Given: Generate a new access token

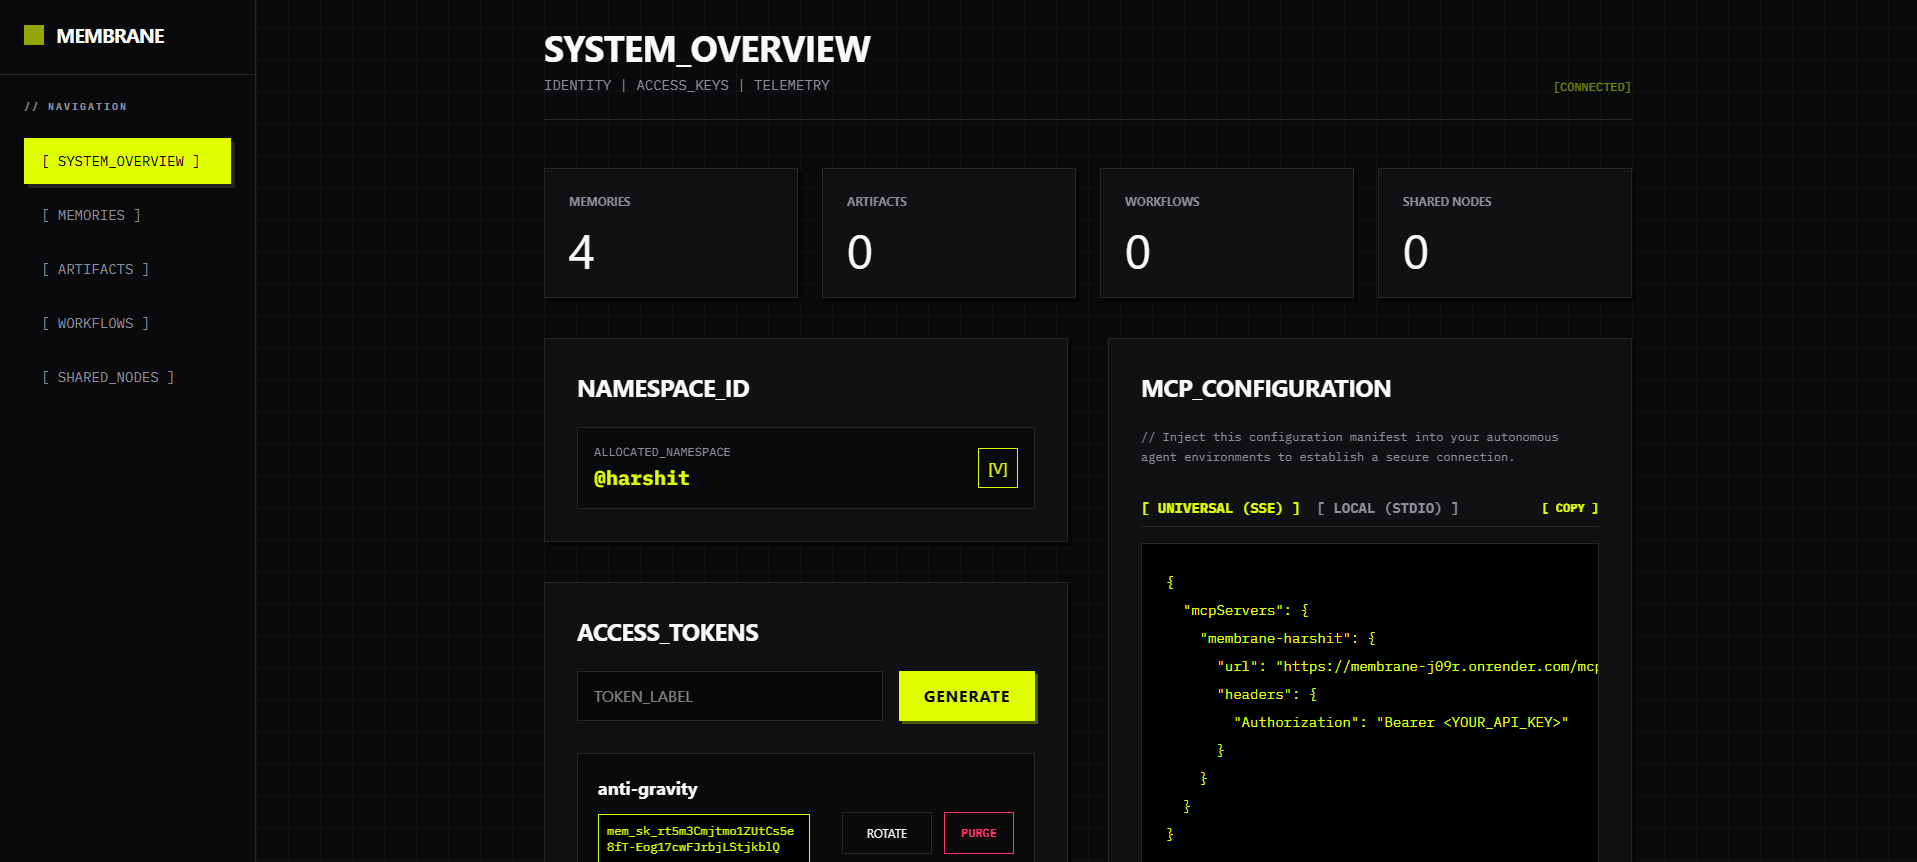Looking at the screenshot, I should [x=966, y=696].
